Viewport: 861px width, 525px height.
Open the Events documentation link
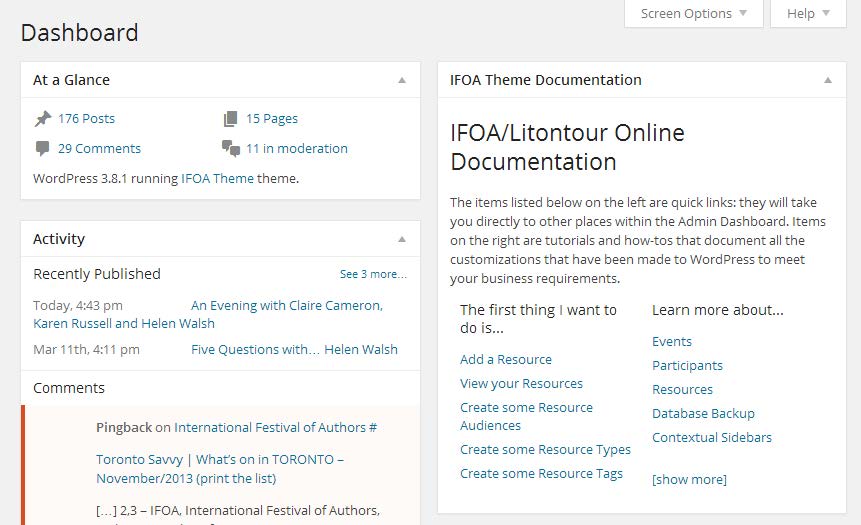tap(672, 342)
